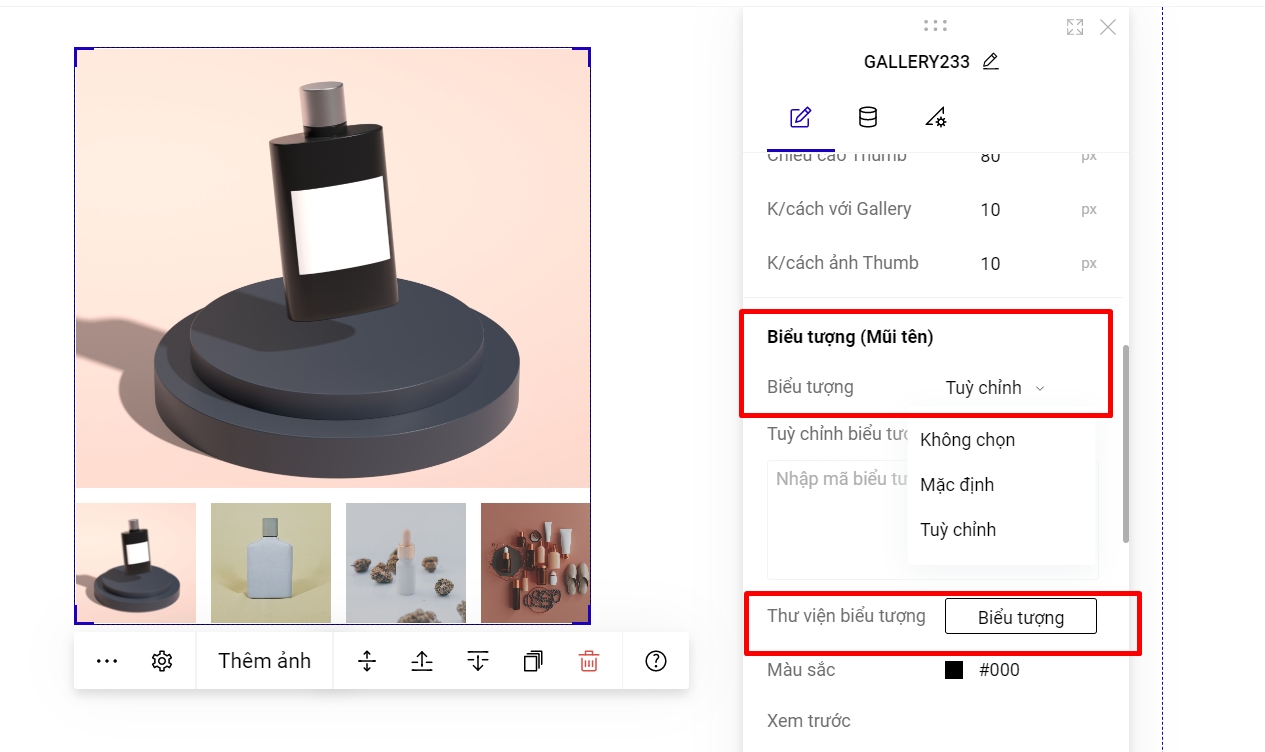Screen dimensions: 1265x752
Task: Open the Biểu tượng dropdown showing Tuỳ chỉnh
Action: tap(995, 388)
